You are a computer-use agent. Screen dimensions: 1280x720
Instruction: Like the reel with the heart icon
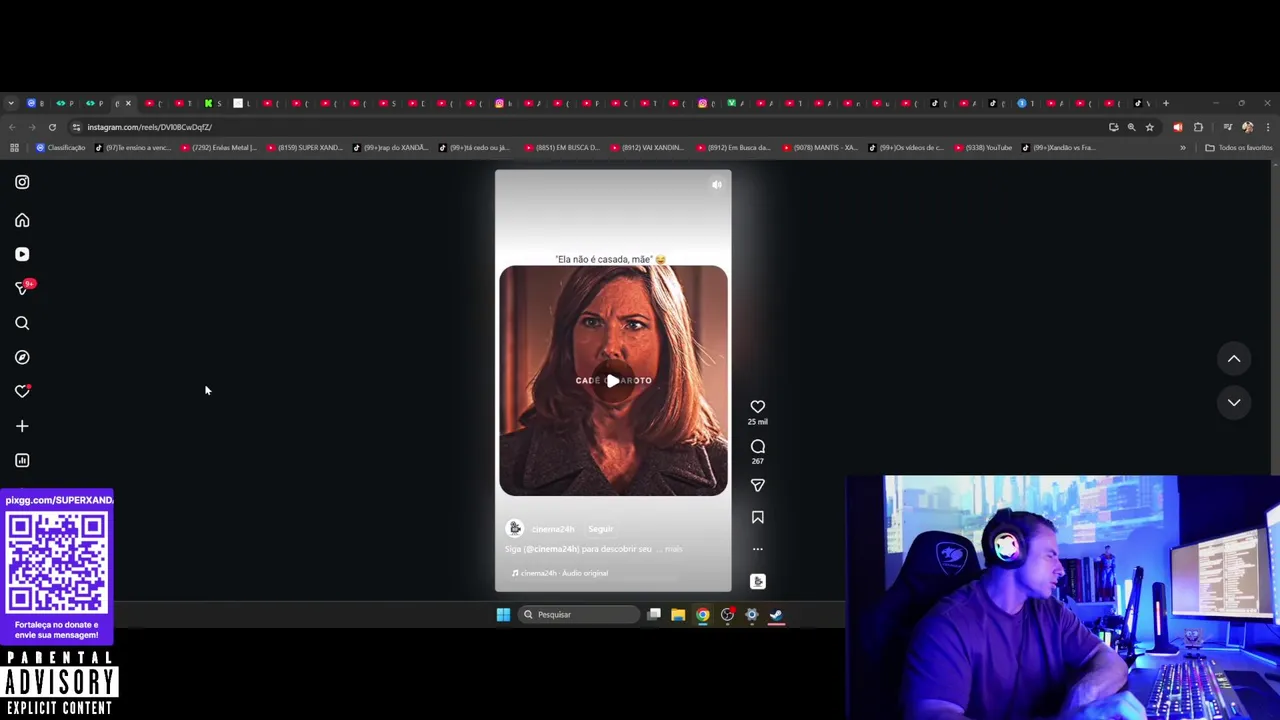pos(757,406)
